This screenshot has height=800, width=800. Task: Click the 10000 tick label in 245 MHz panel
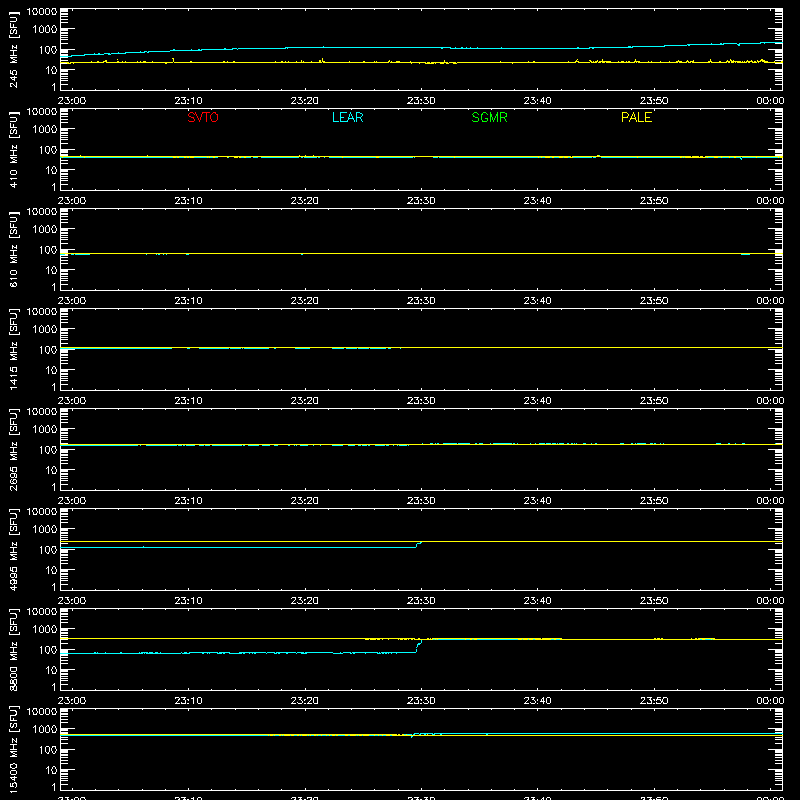click(x=42, y=12)
